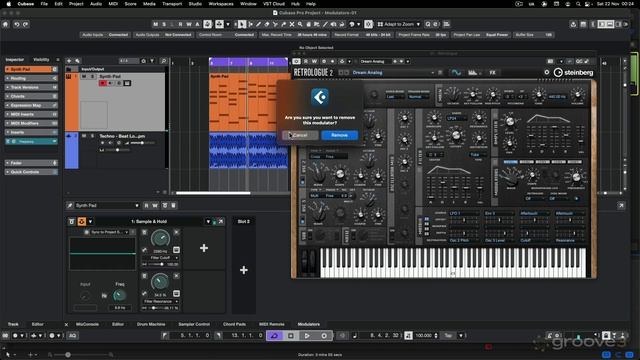Click the Home icon in the Cubase toolbar
The image size is (640, 360).
(5, 24)
